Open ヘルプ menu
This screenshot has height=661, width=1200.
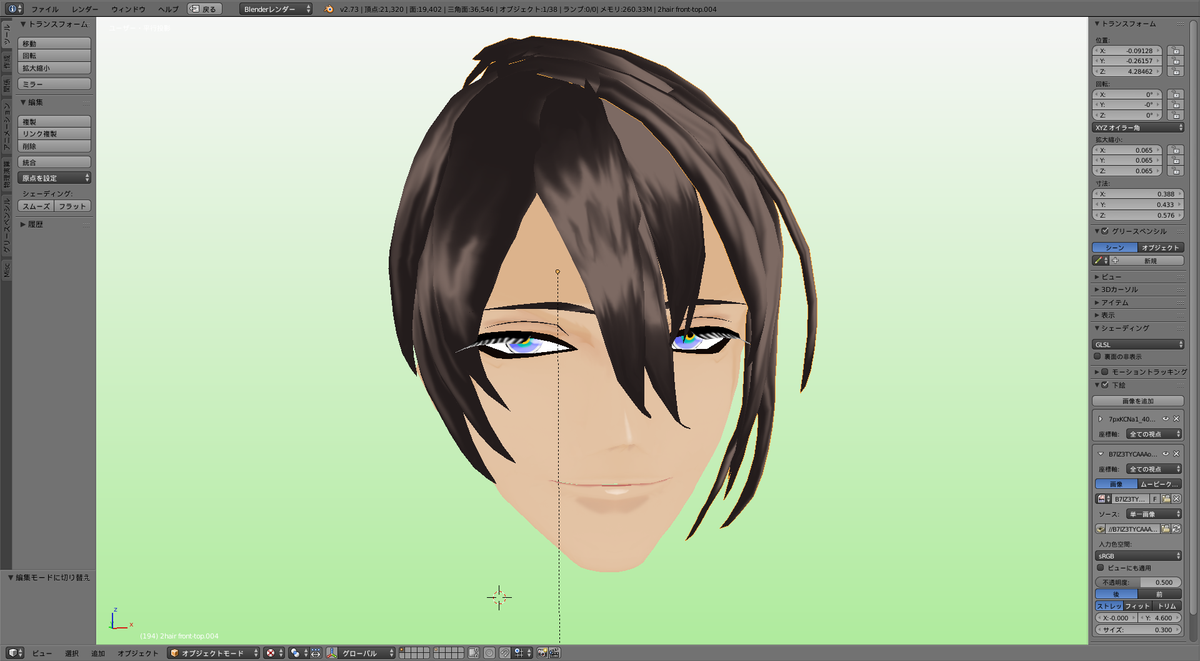(x=168, y=8)
